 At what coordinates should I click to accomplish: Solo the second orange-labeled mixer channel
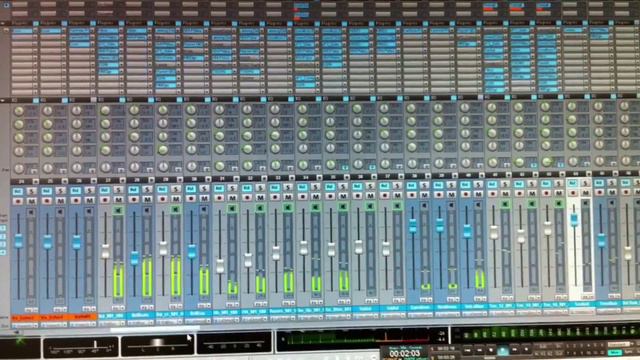(60, 191)
